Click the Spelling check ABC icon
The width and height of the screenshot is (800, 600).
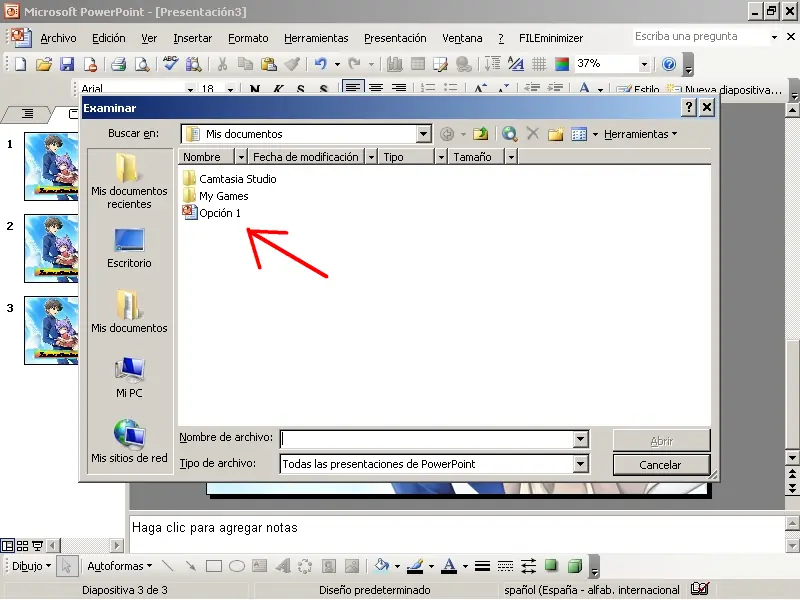(170, 64)
